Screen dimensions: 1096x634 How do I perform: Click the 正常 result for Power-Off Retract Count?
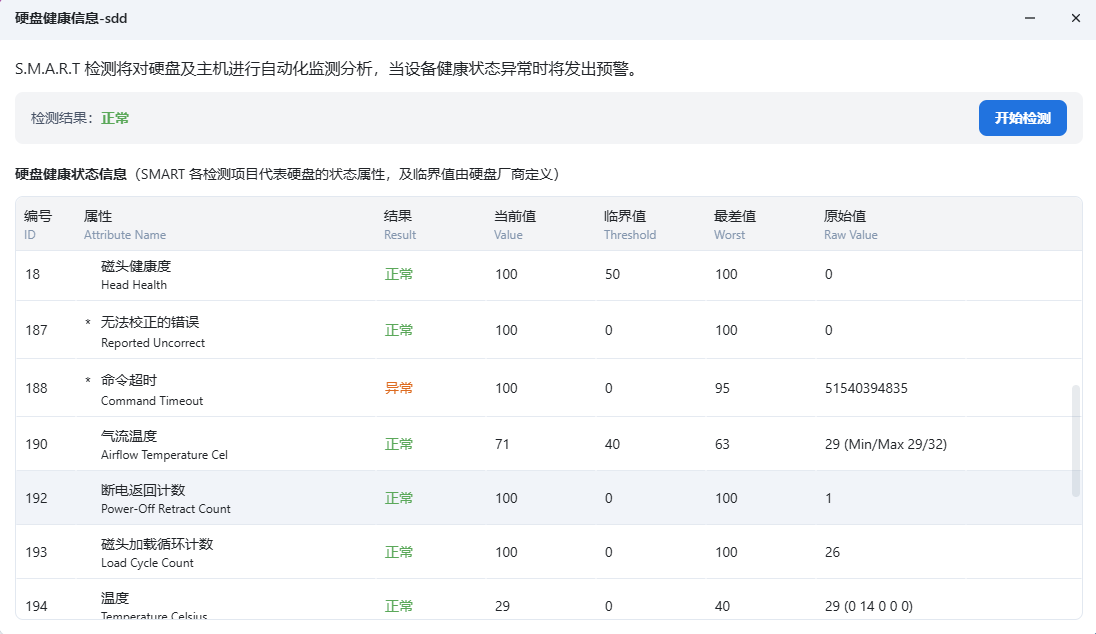pyautogui.click(x=398, y=498)
